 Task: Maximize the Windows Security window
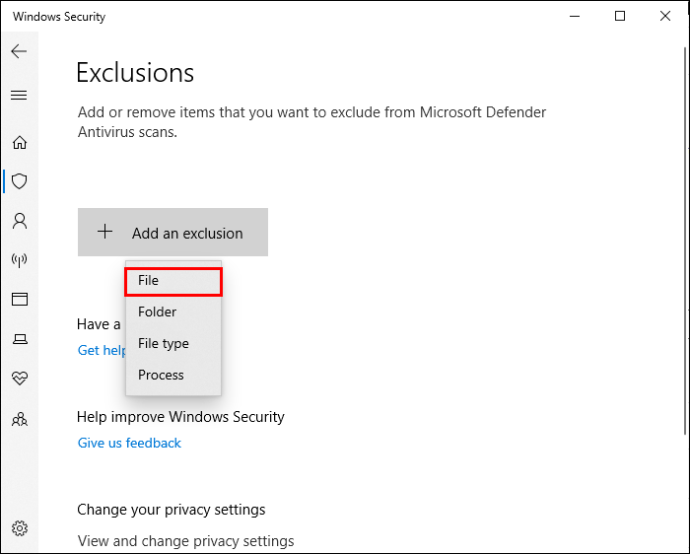pos(620,16)
